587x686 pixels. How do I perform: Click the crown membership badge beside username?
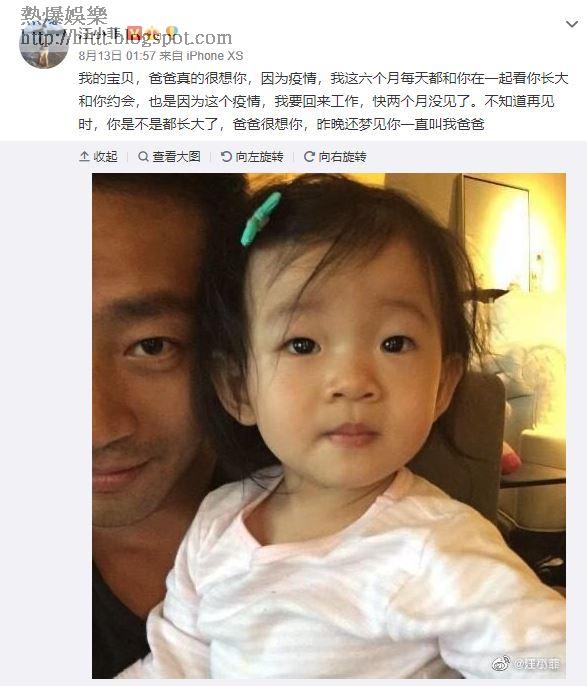coord(153,32)
